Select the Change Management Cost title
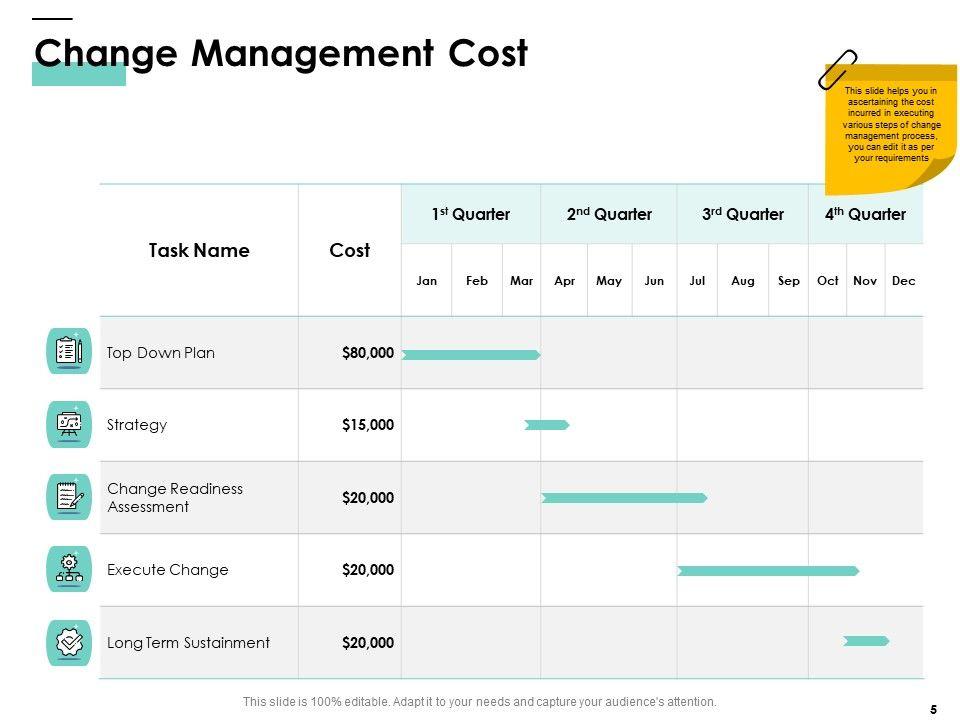Viewport: 960px width, 720px height. click(281, 53)
